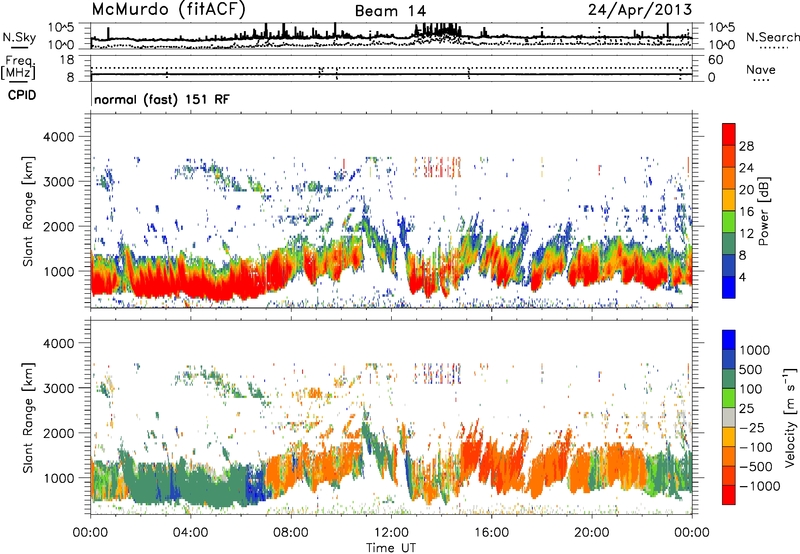Click the "McMurdo (fitACF)" plot title
Screen dimensions: 800x554
tap(168, 10)
